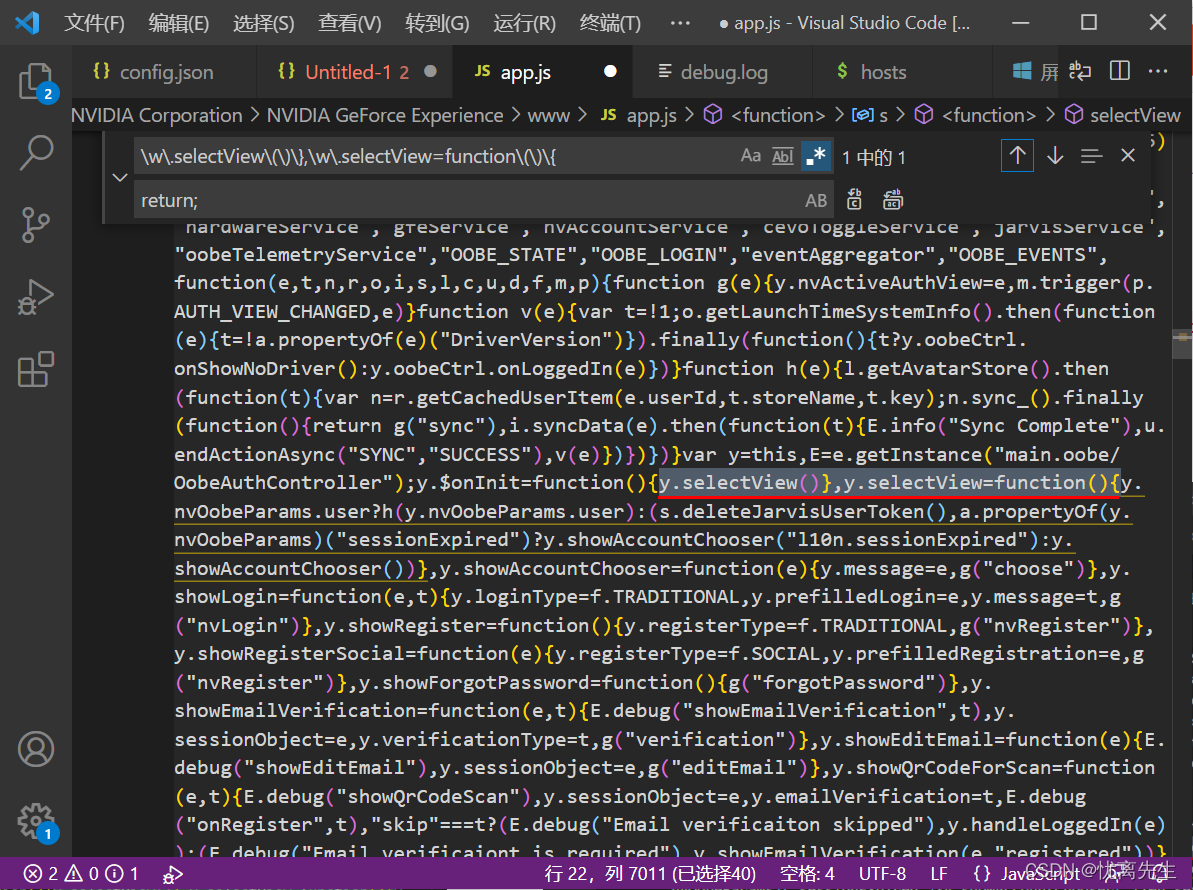Open NVIDIA Corporation breadcrumb dropdown
The height and width of the screenshot is (890, 1193).
pos(157,115)
